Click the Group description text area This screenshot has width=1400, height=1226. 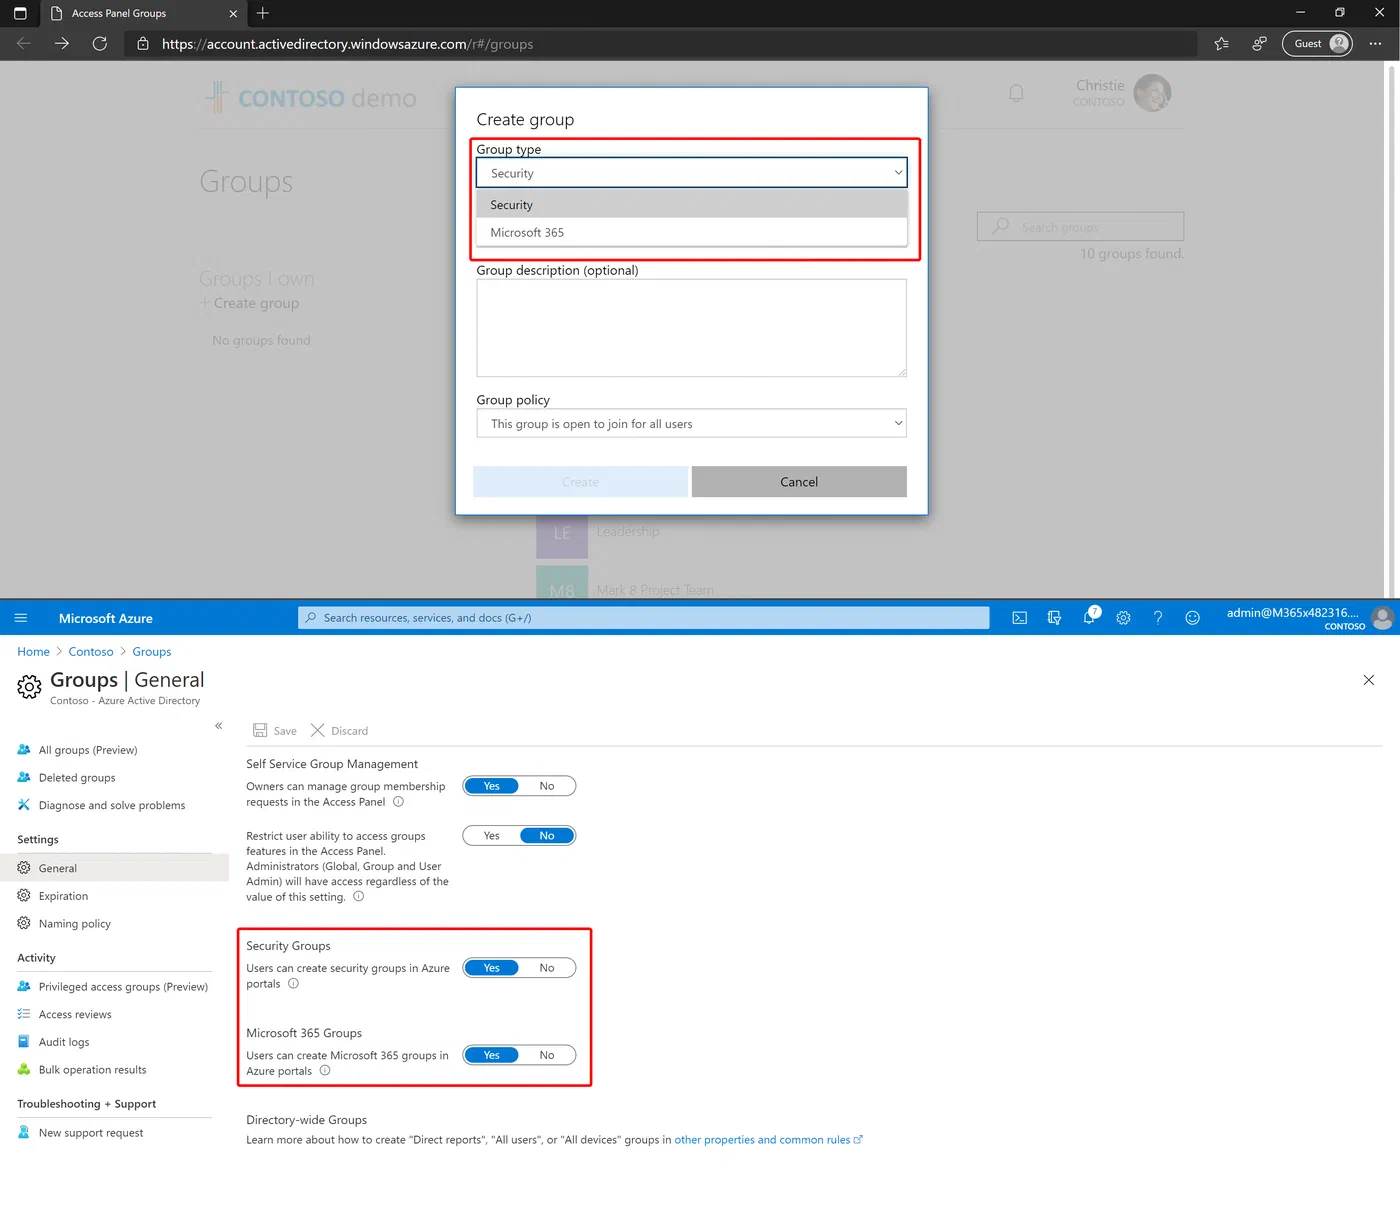coord(692,328)
